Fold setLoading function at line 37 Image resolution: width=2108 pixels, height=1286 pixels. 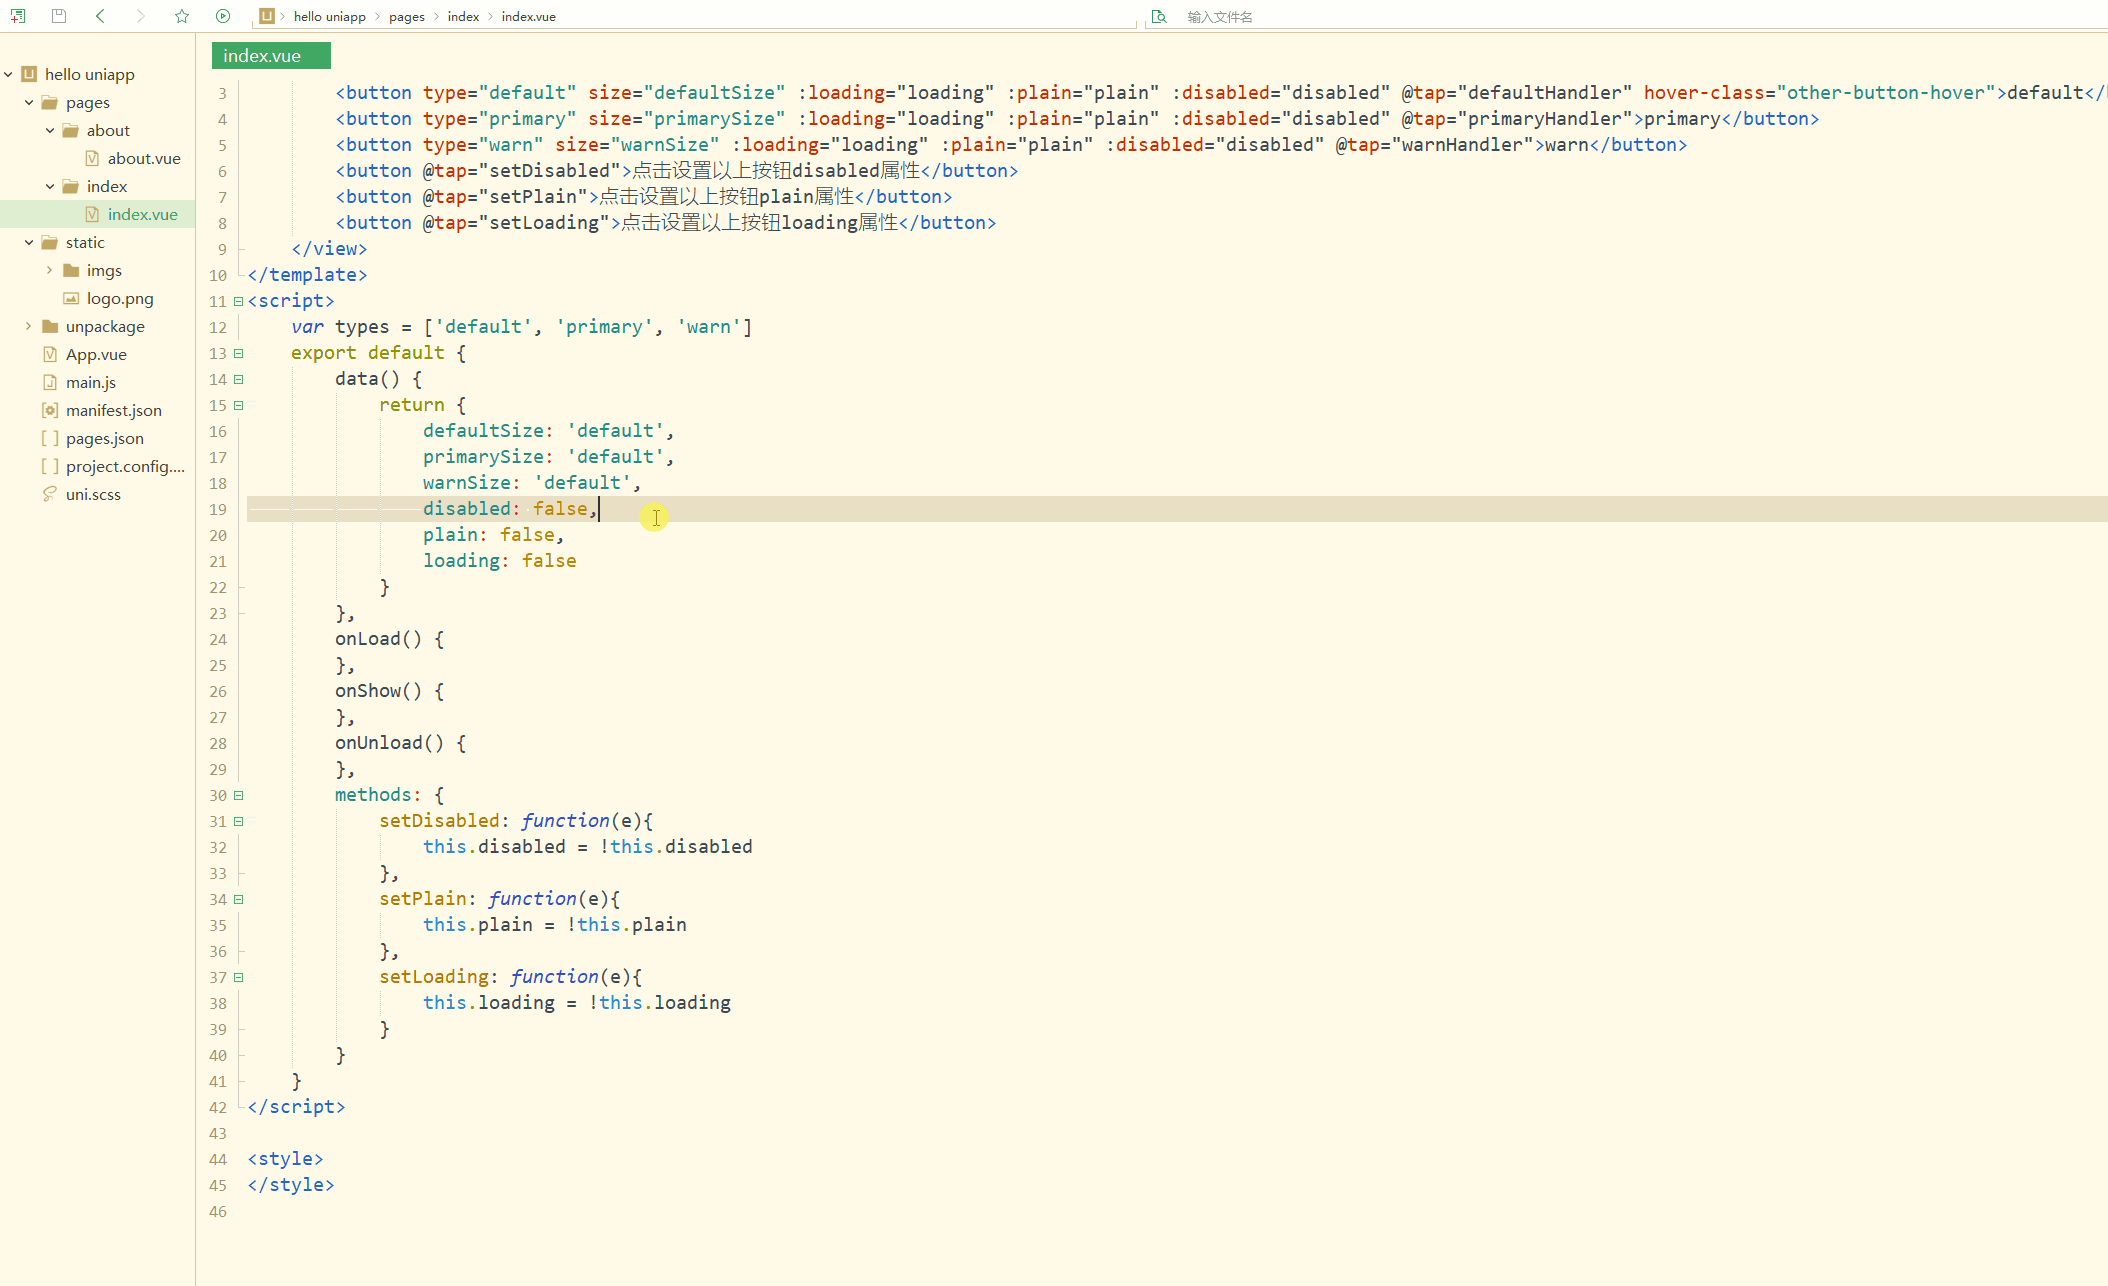click(238, 977)
